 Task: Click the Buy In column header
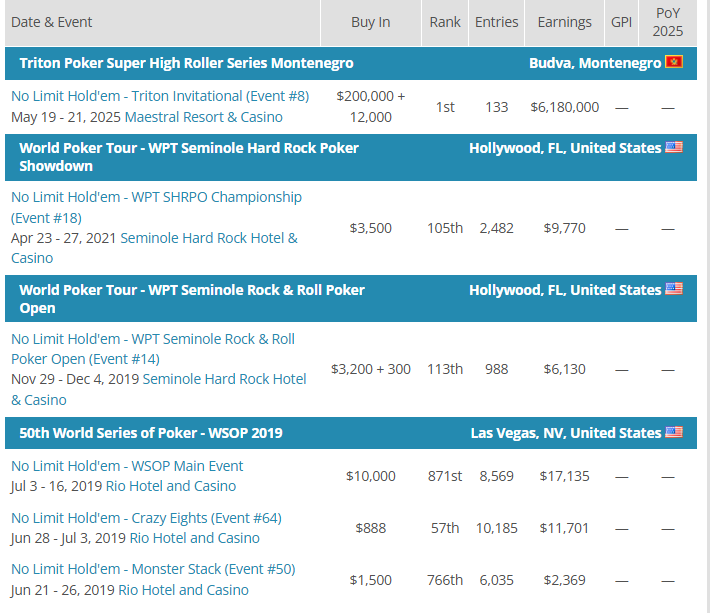[x=370, y=22]
